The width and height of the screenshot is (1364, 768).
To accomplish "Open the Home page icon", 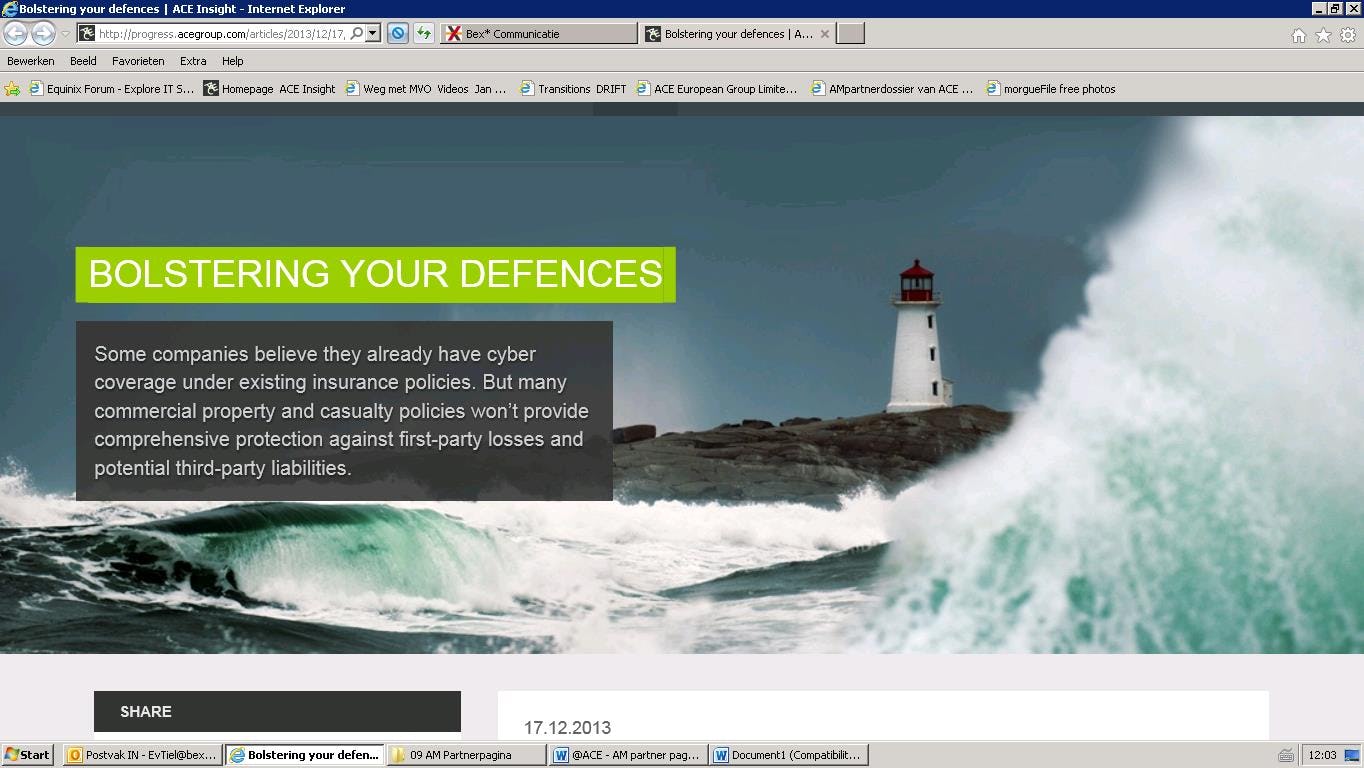I will click(x=1298, y=35).
